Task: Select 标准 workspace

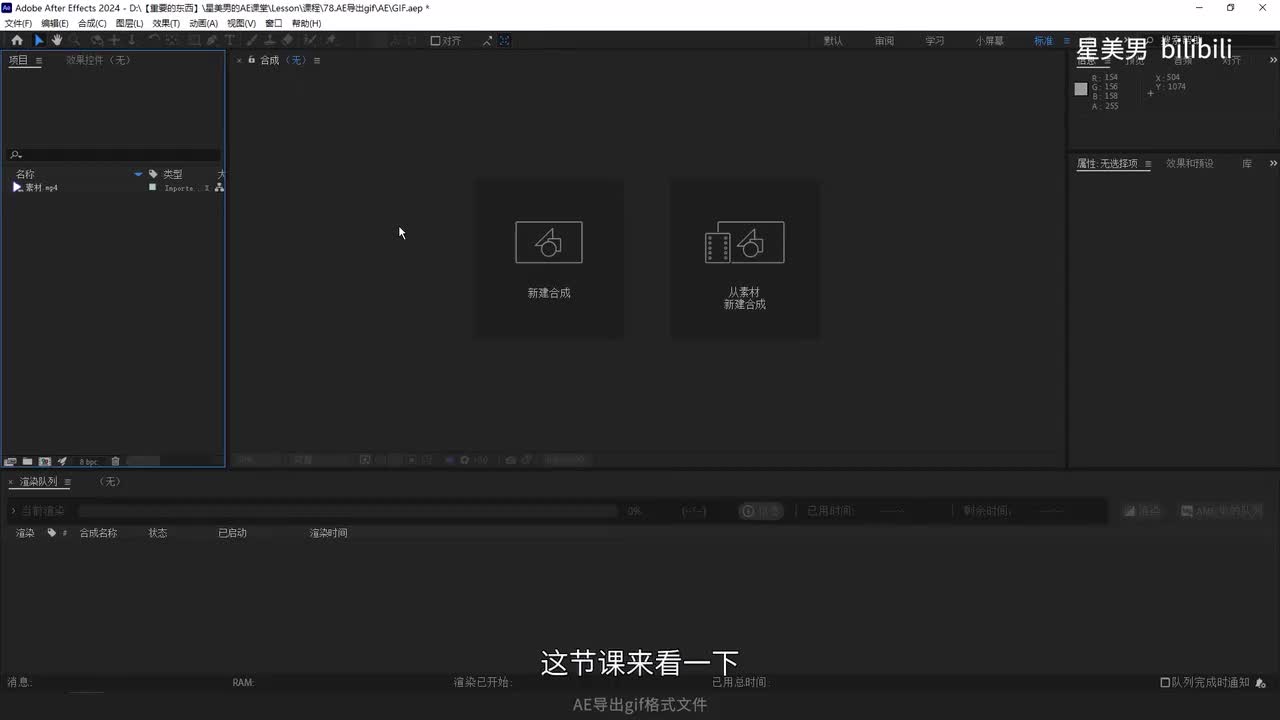Action: pos(1043,41)
